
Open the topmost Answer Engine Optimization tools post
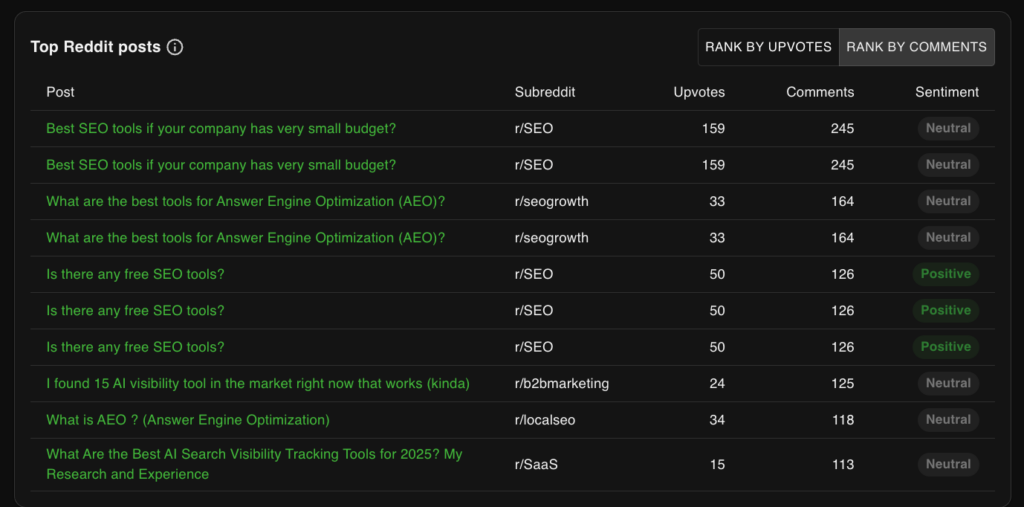[x=246, y=201]
